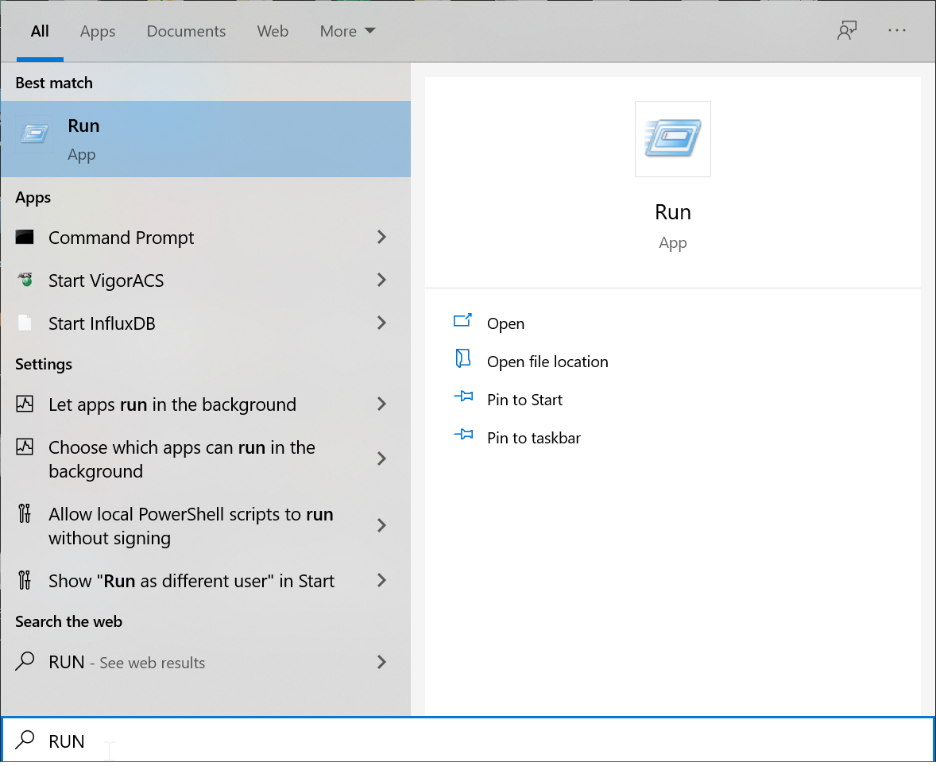Expand Choose which apps can run chevron
The height and width of the screenshot is (766, 936).
[381, 459]
